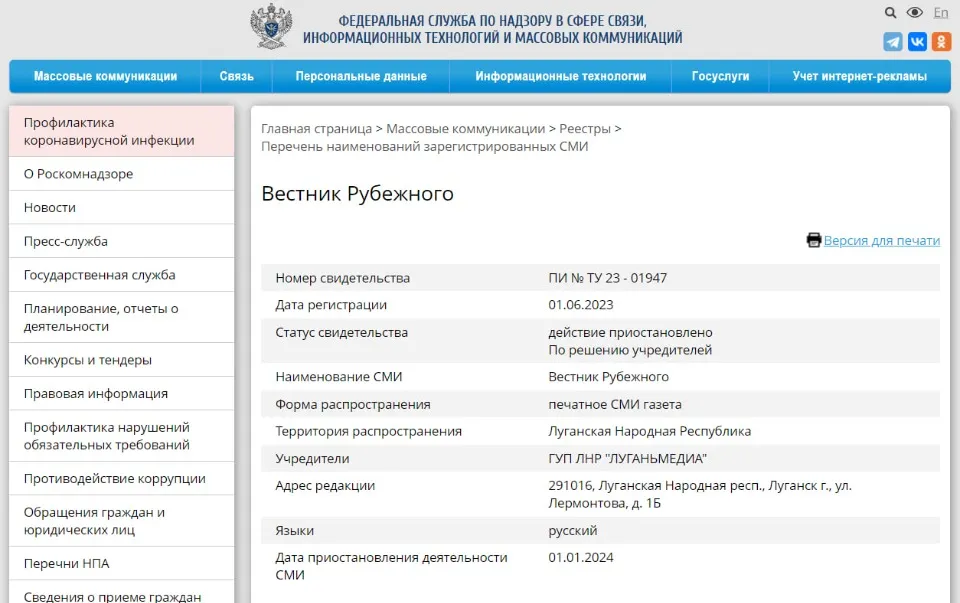Open Версия для печати
Image resolution: width=960 pixels, height=603 pixels.
pos(882,240)
